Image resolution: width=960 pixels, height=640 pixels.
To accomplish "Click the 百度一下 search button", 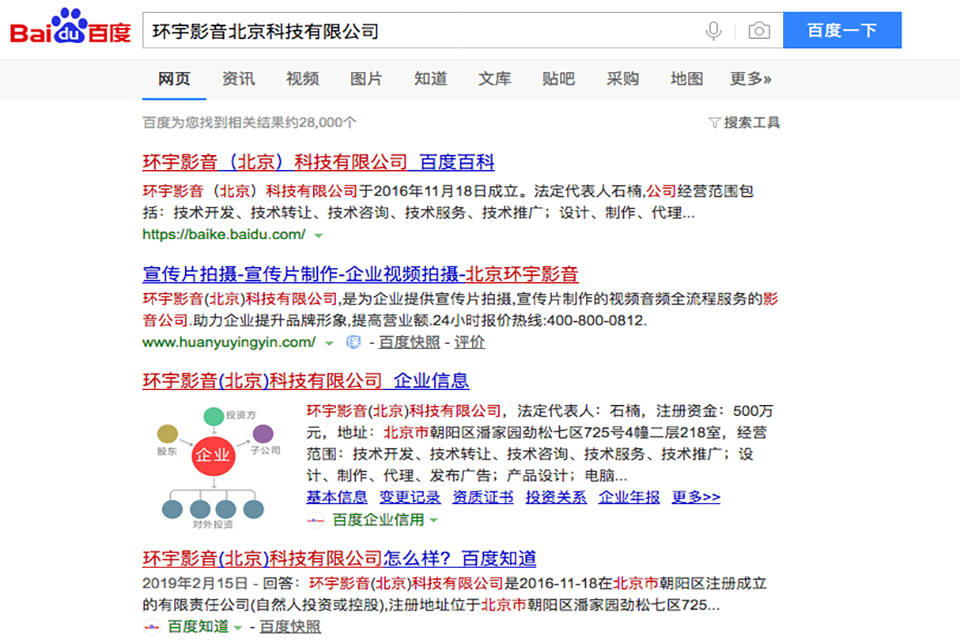I will [x=842, y=30].
